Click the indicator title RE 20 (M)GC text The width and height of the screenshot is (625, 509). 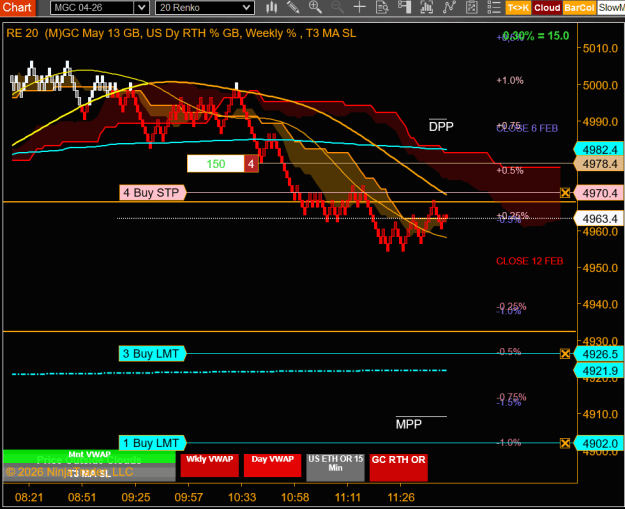[181, 33]
